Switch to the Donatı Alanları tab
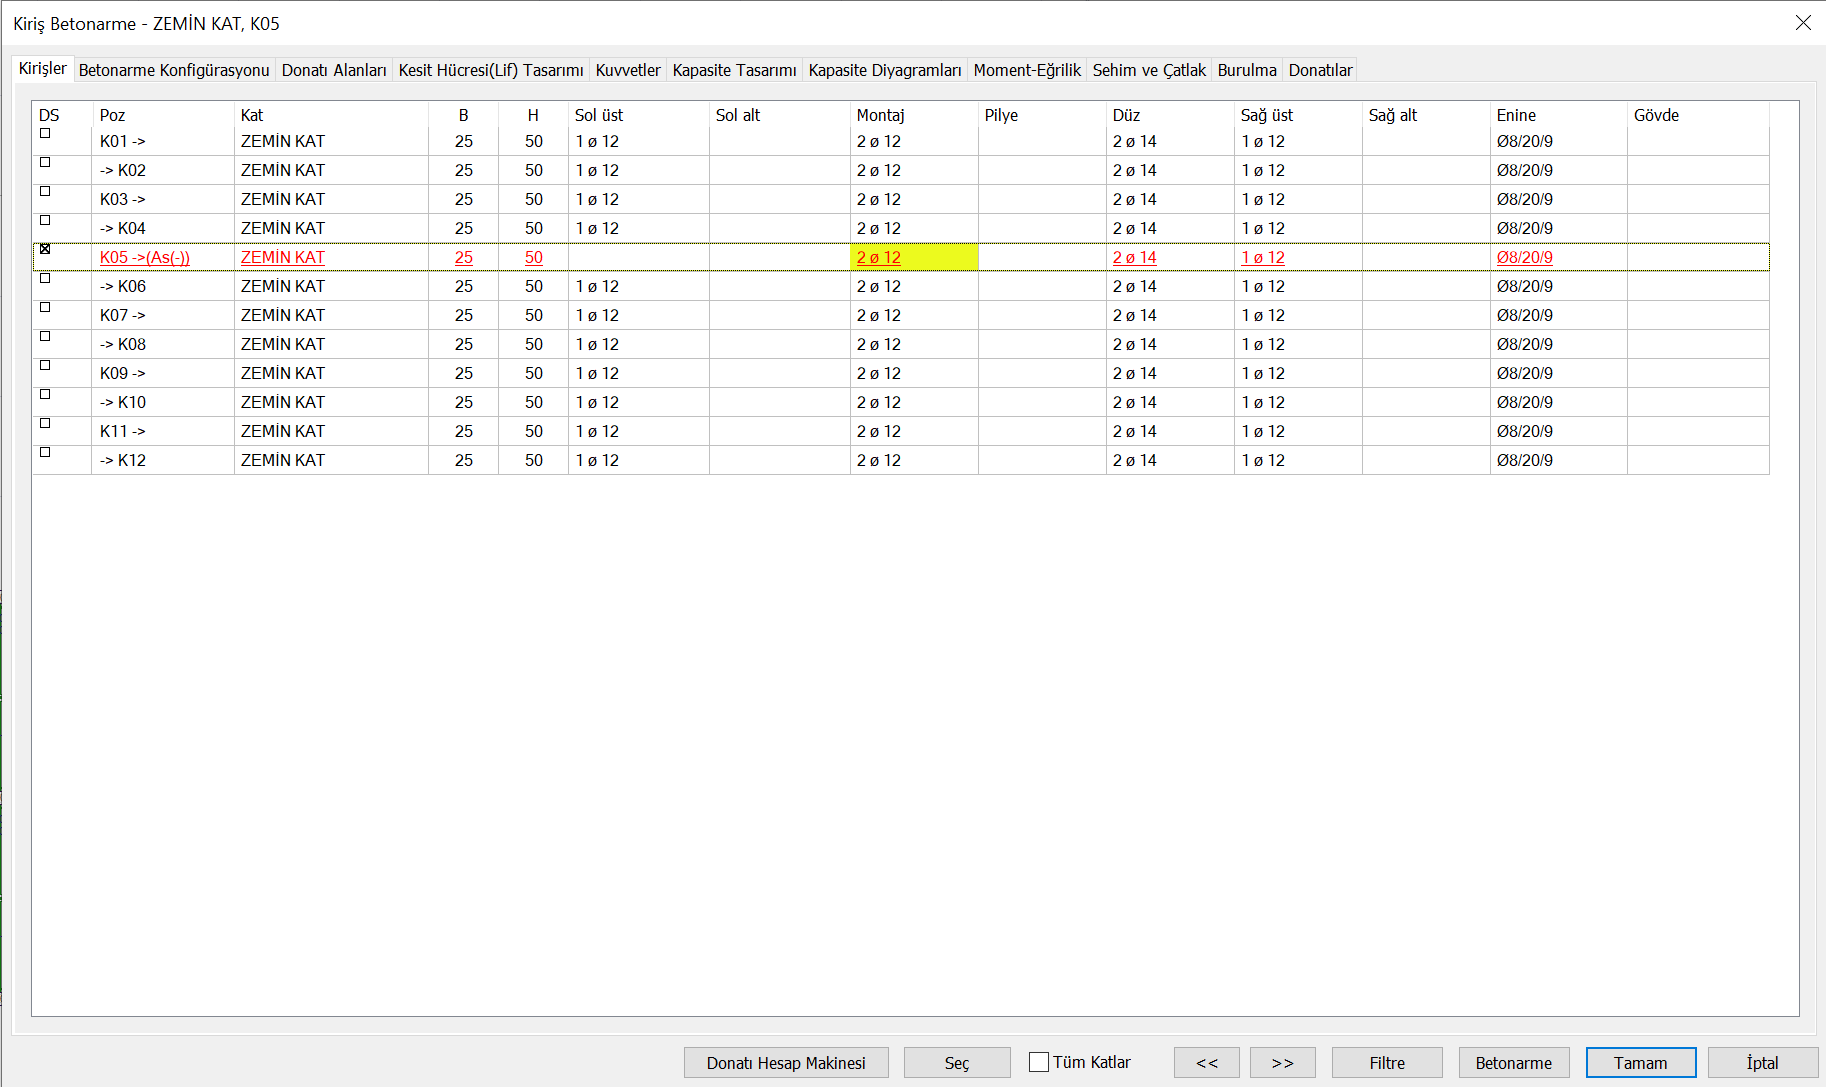The height and width of the screenshot is (1087, 1826). 334,70
